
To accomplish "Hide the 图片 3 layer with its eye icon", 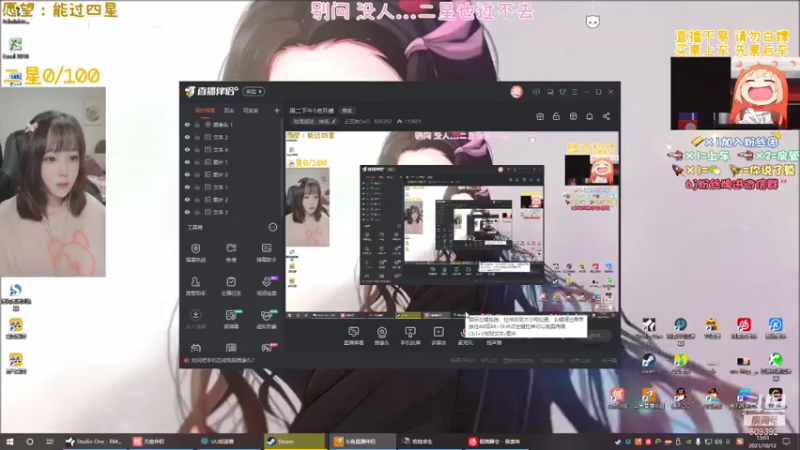I will 187,175.
